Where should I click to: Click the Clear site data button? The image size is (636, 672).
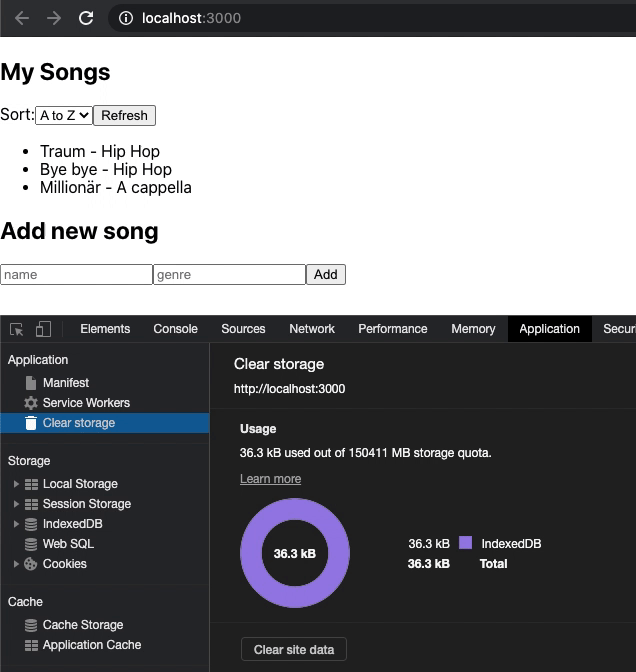tap(294, 650)
